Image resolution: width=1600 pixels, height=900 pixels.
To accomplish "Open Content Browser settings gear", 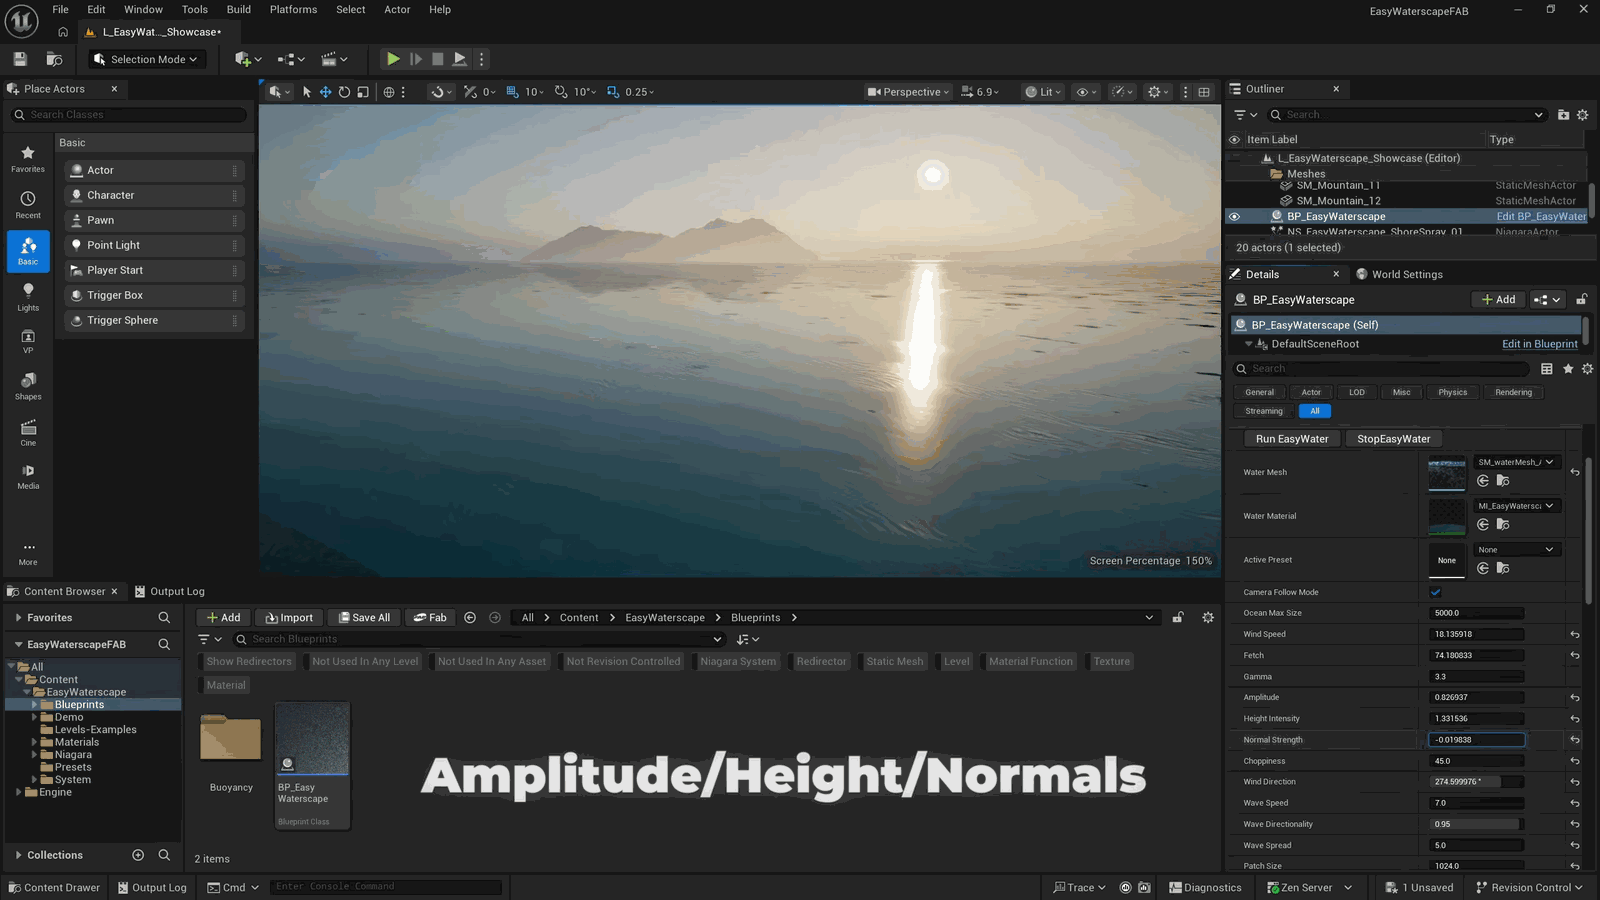I will [1208, 618].
